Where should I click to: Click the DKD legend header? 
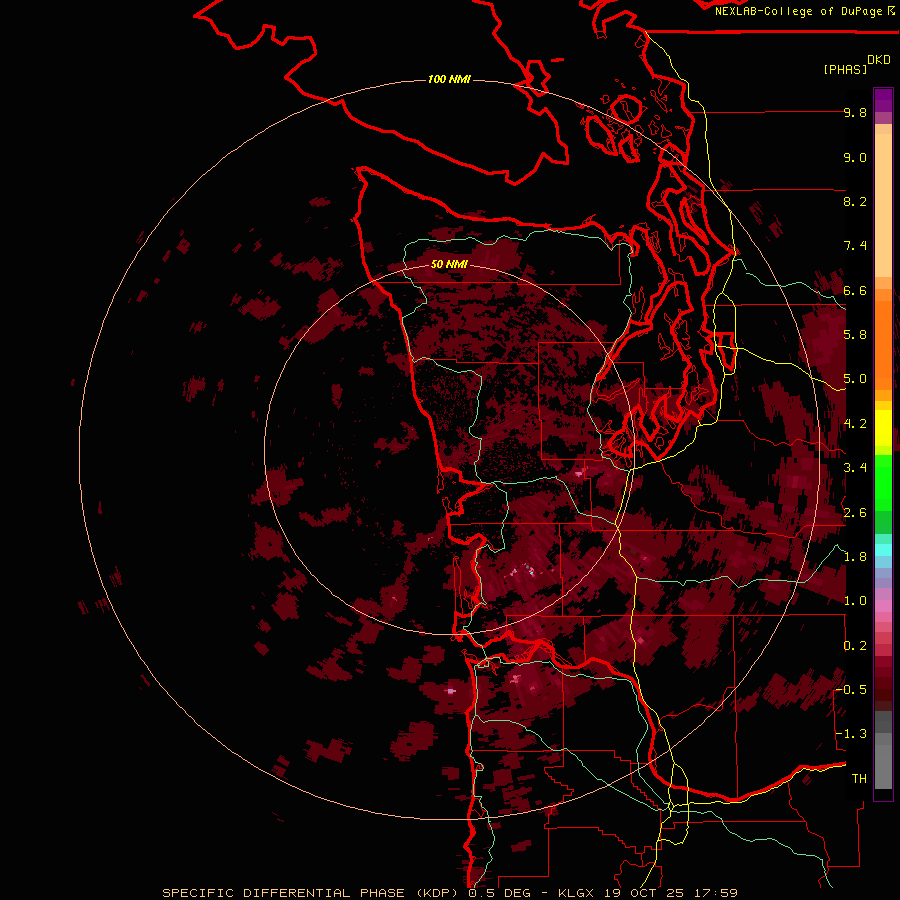coord(879,59)
